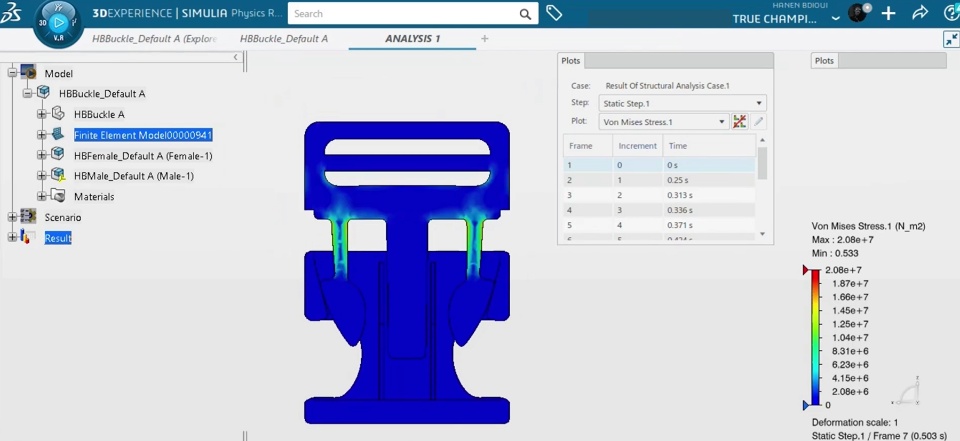Expand the Scenario node
This screenshot has height=441, width=960.
(12, 217)
